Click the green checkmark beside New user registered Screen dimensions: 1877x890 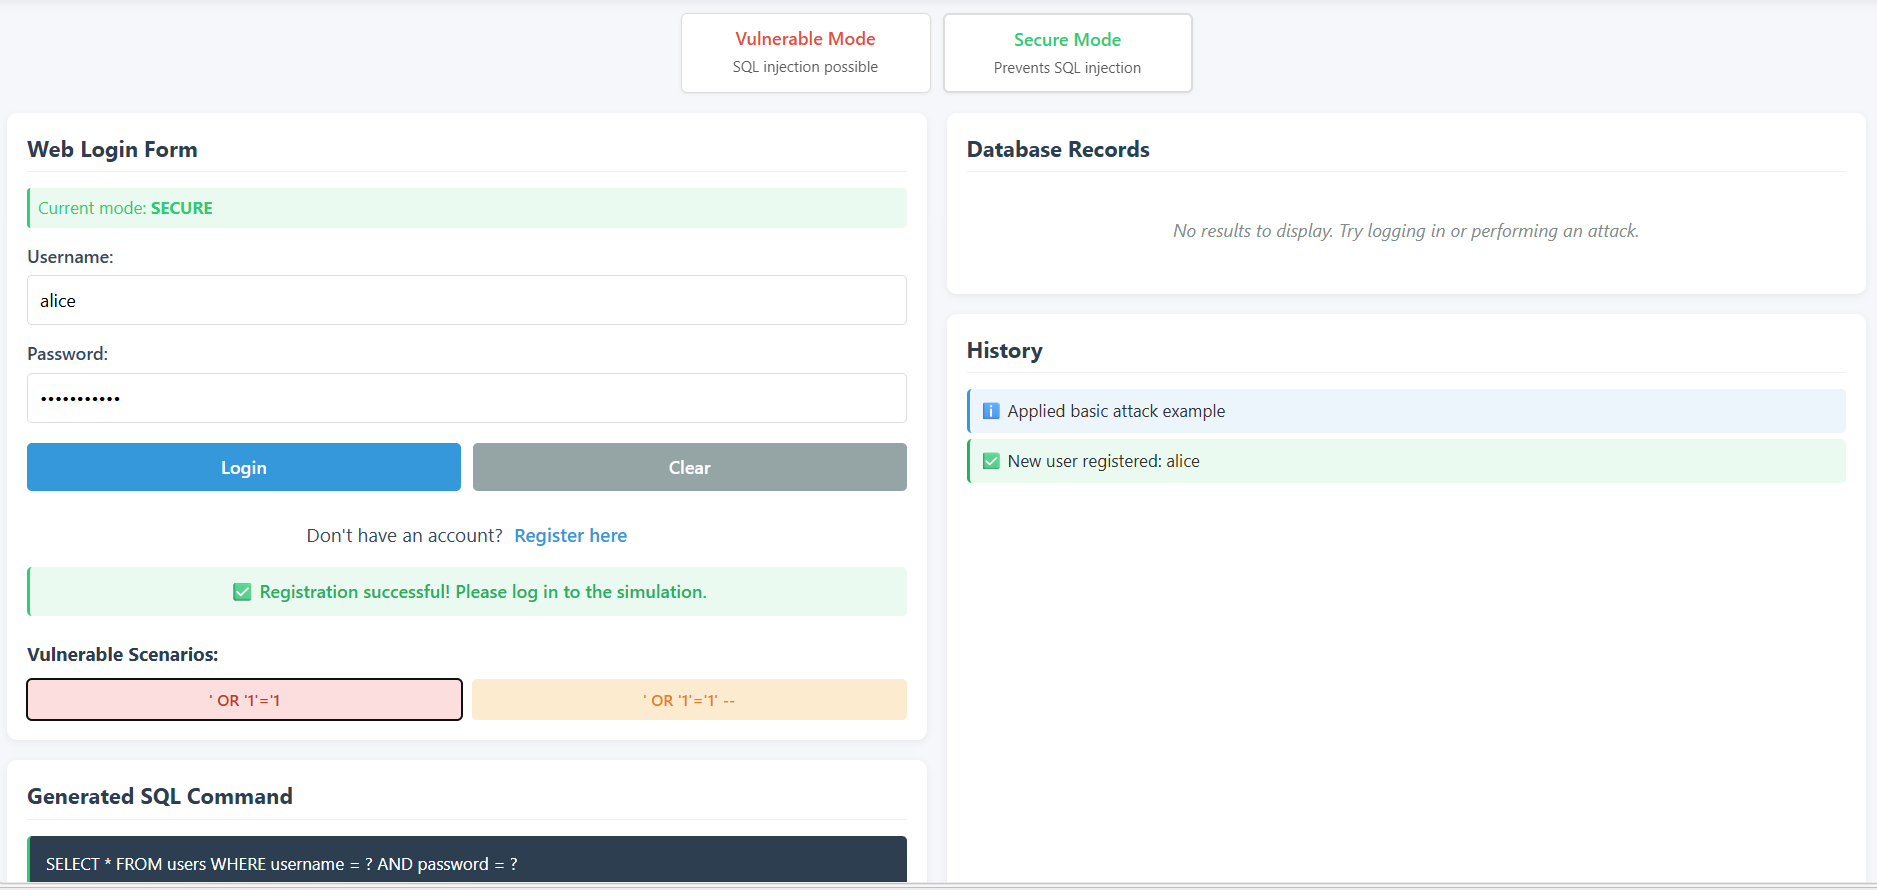tap(991, 461)
